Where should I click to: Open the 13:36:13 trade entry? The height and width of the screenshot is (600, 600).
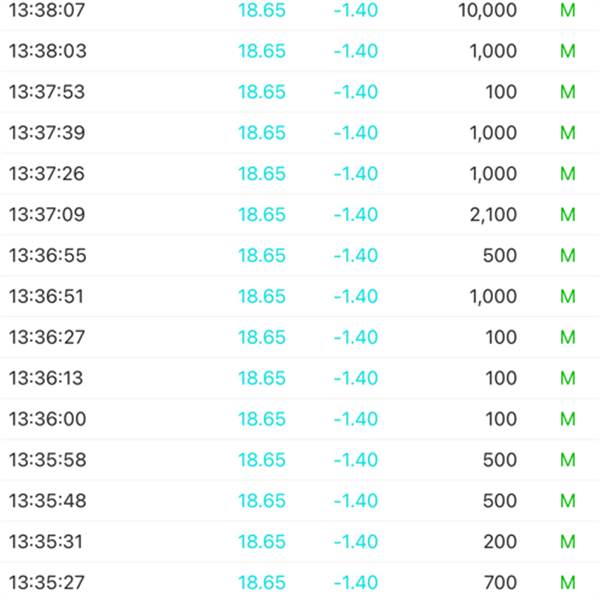point(47,379)
